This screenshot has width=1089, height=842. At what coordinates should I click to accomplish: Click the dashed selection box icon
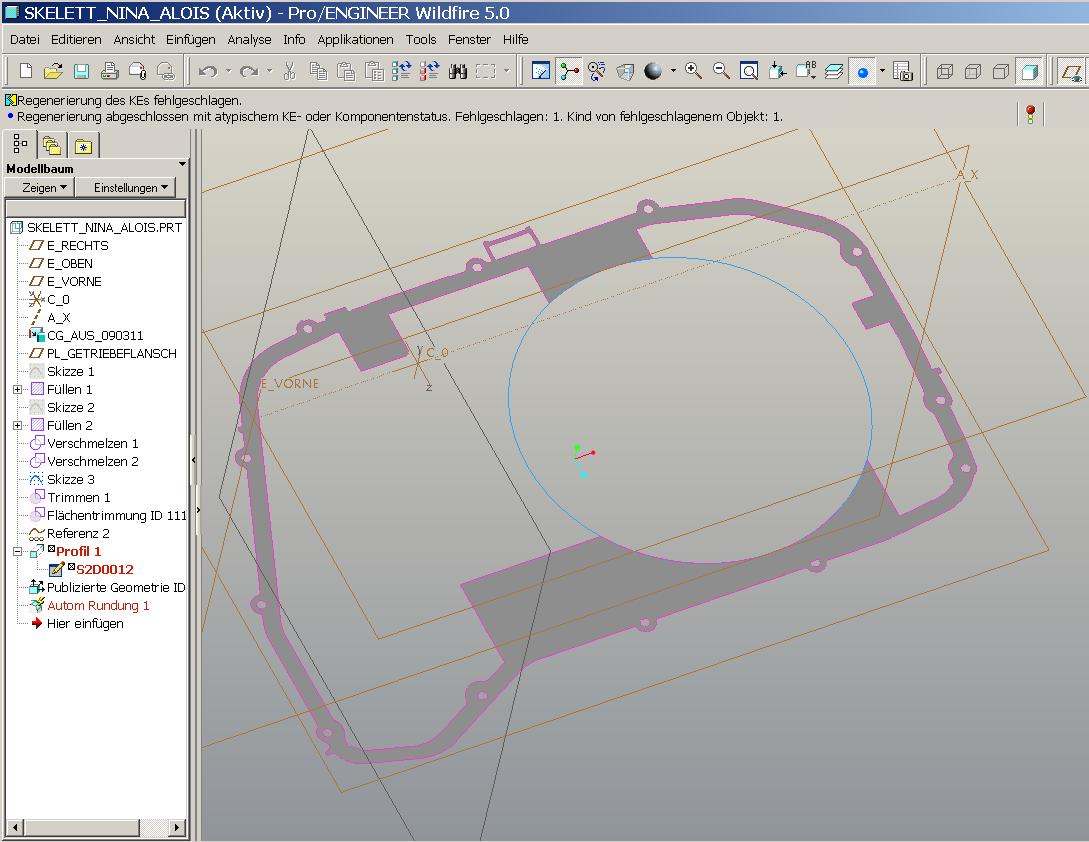[x=485, y=71]
